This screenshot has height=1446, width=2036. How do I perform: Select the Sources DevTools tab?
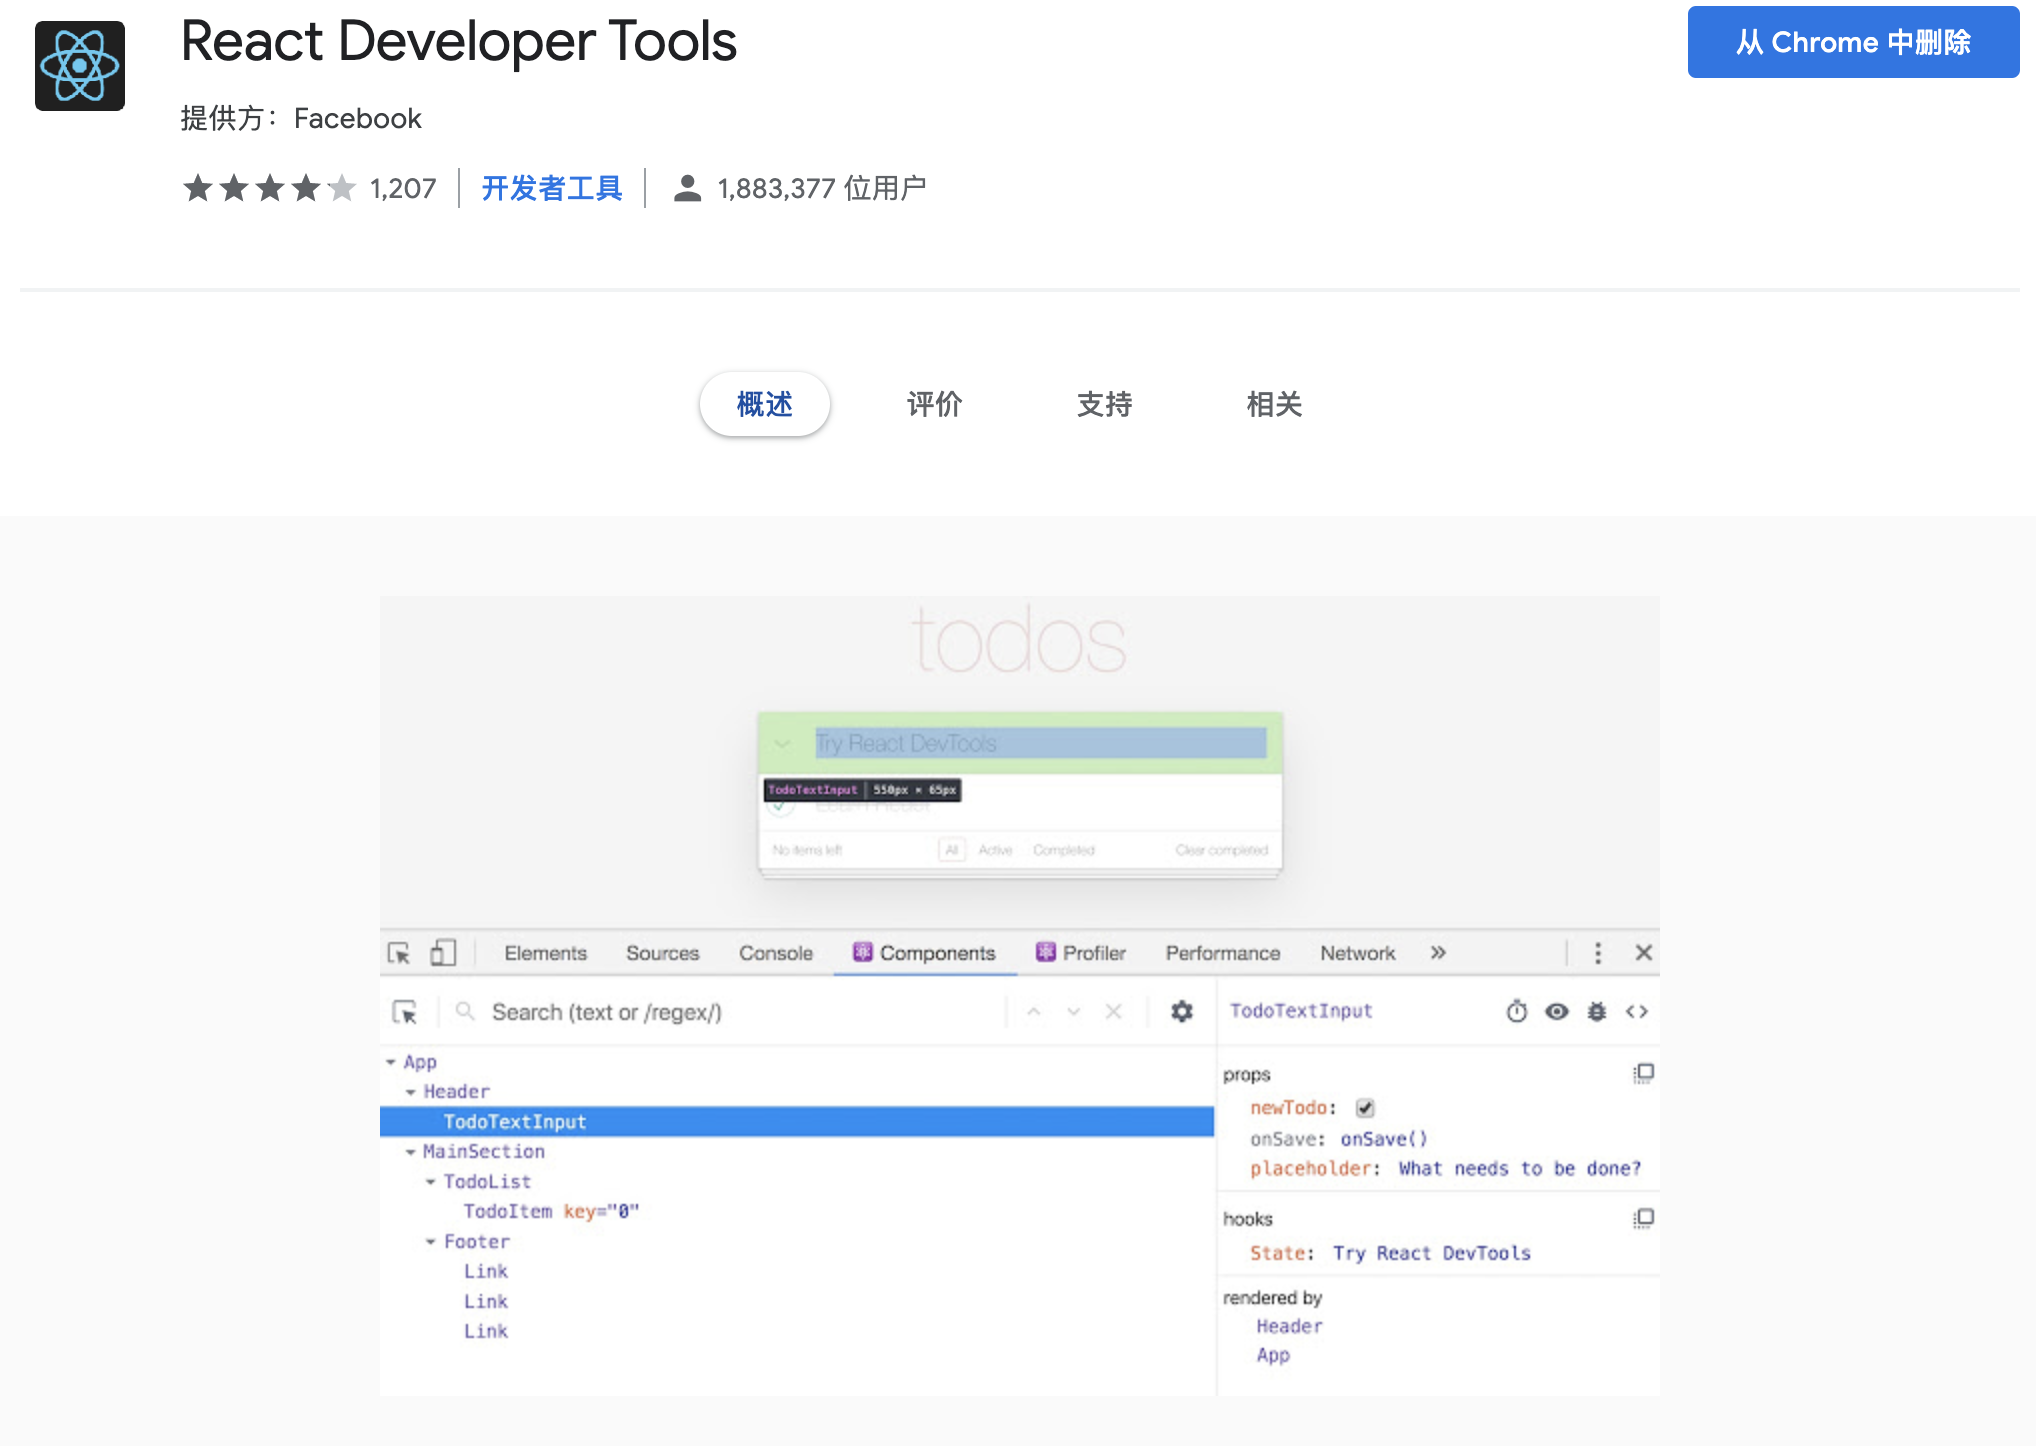point(662,953)
